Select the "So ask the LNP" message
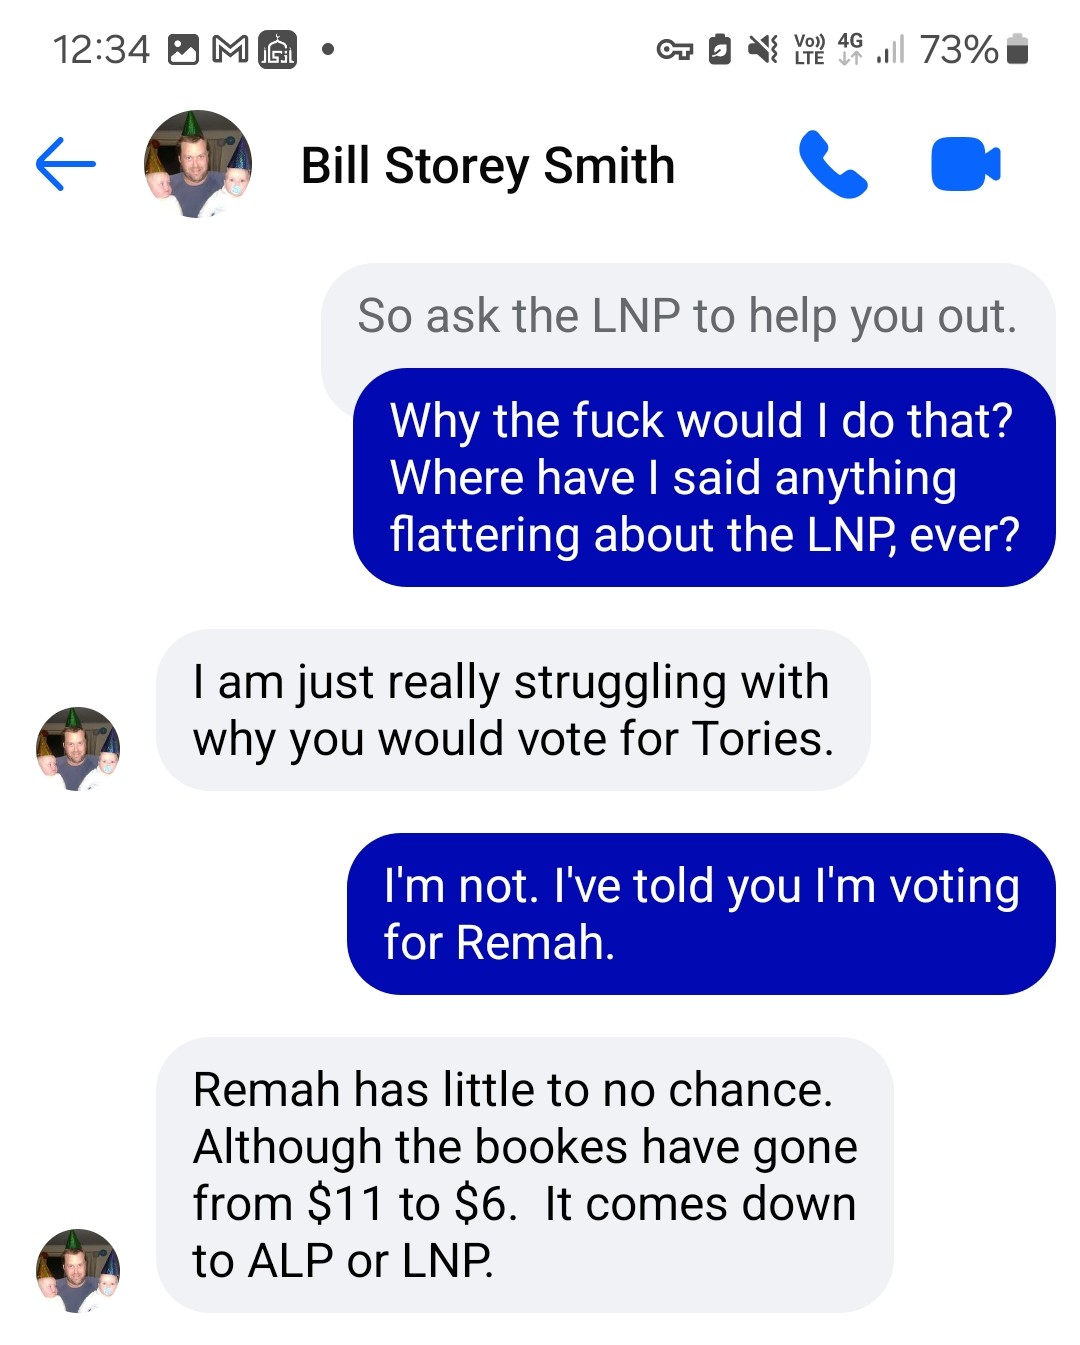 click(688, 317)
